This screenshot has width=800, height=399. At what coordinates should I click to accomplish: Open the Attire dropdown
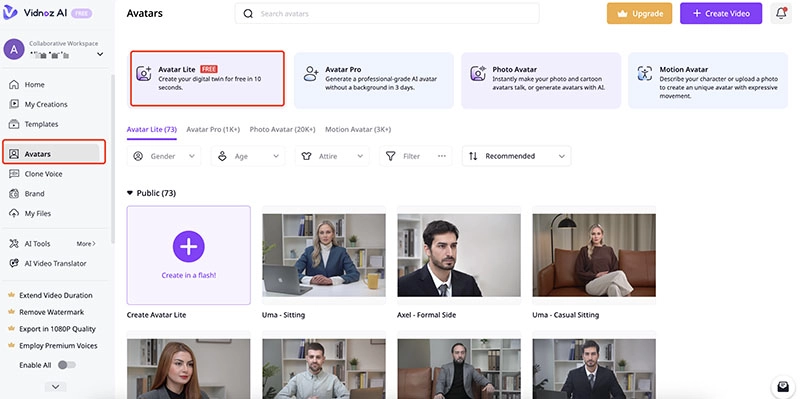click(x=332, y=156)
